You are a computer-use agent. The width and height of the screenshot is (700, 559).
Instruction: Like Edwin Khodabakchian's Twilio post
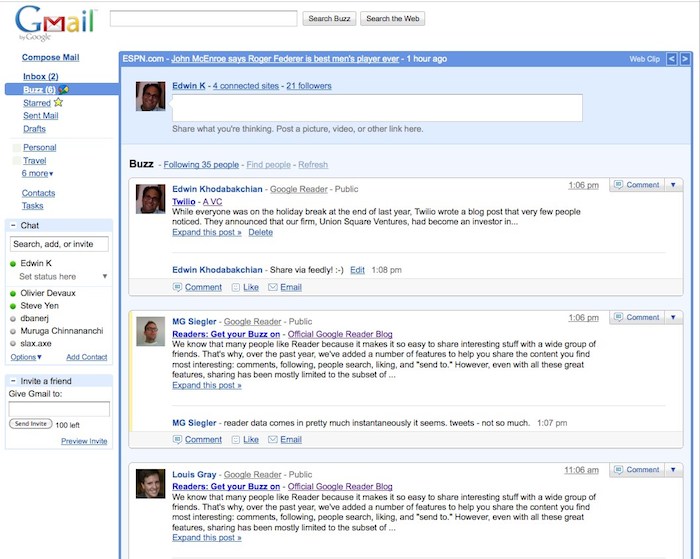coord(250,287)
